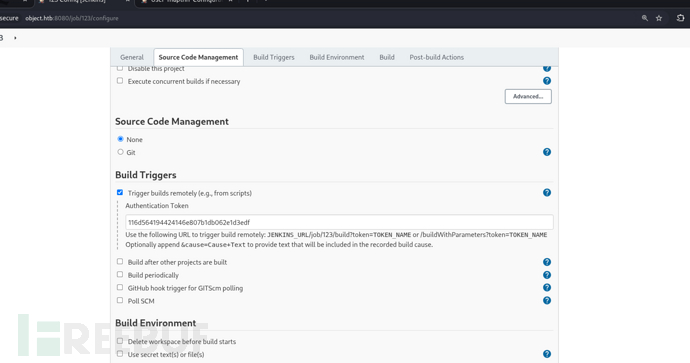Open help for Build after other projects
This screenshot has height=363, width=690.
pos(547,262)
